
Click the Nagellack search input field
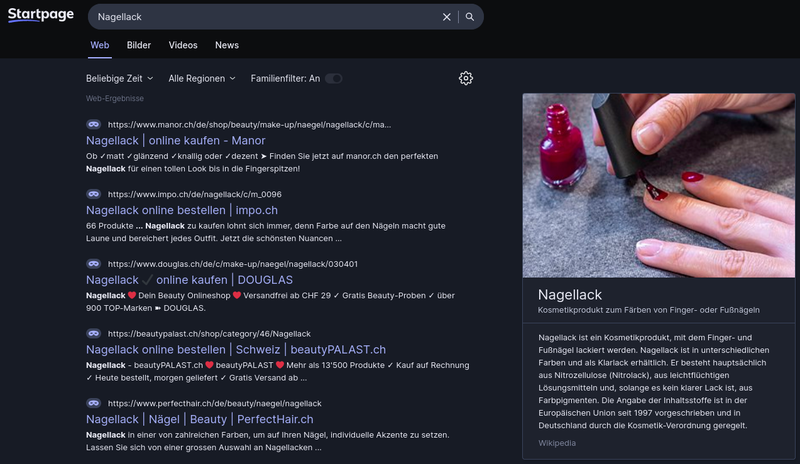[x=265, y=17]
